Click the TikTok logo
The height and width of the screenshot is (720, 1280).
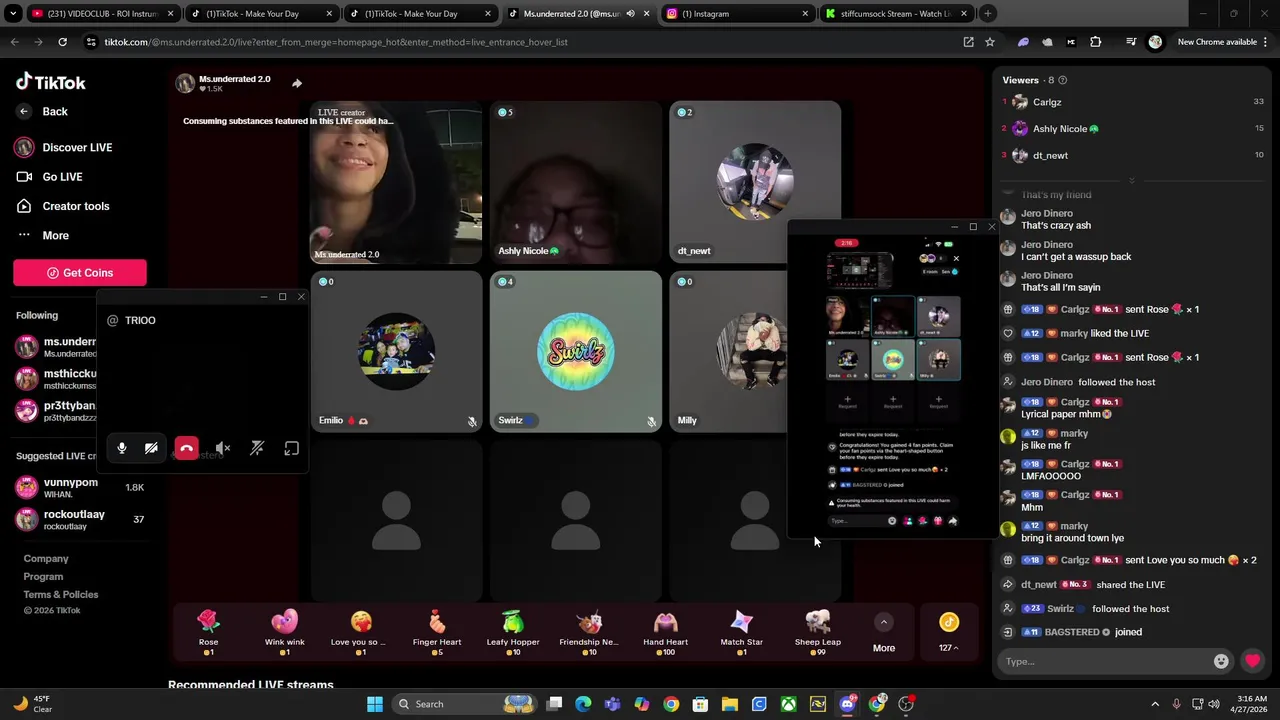[51, 82]
